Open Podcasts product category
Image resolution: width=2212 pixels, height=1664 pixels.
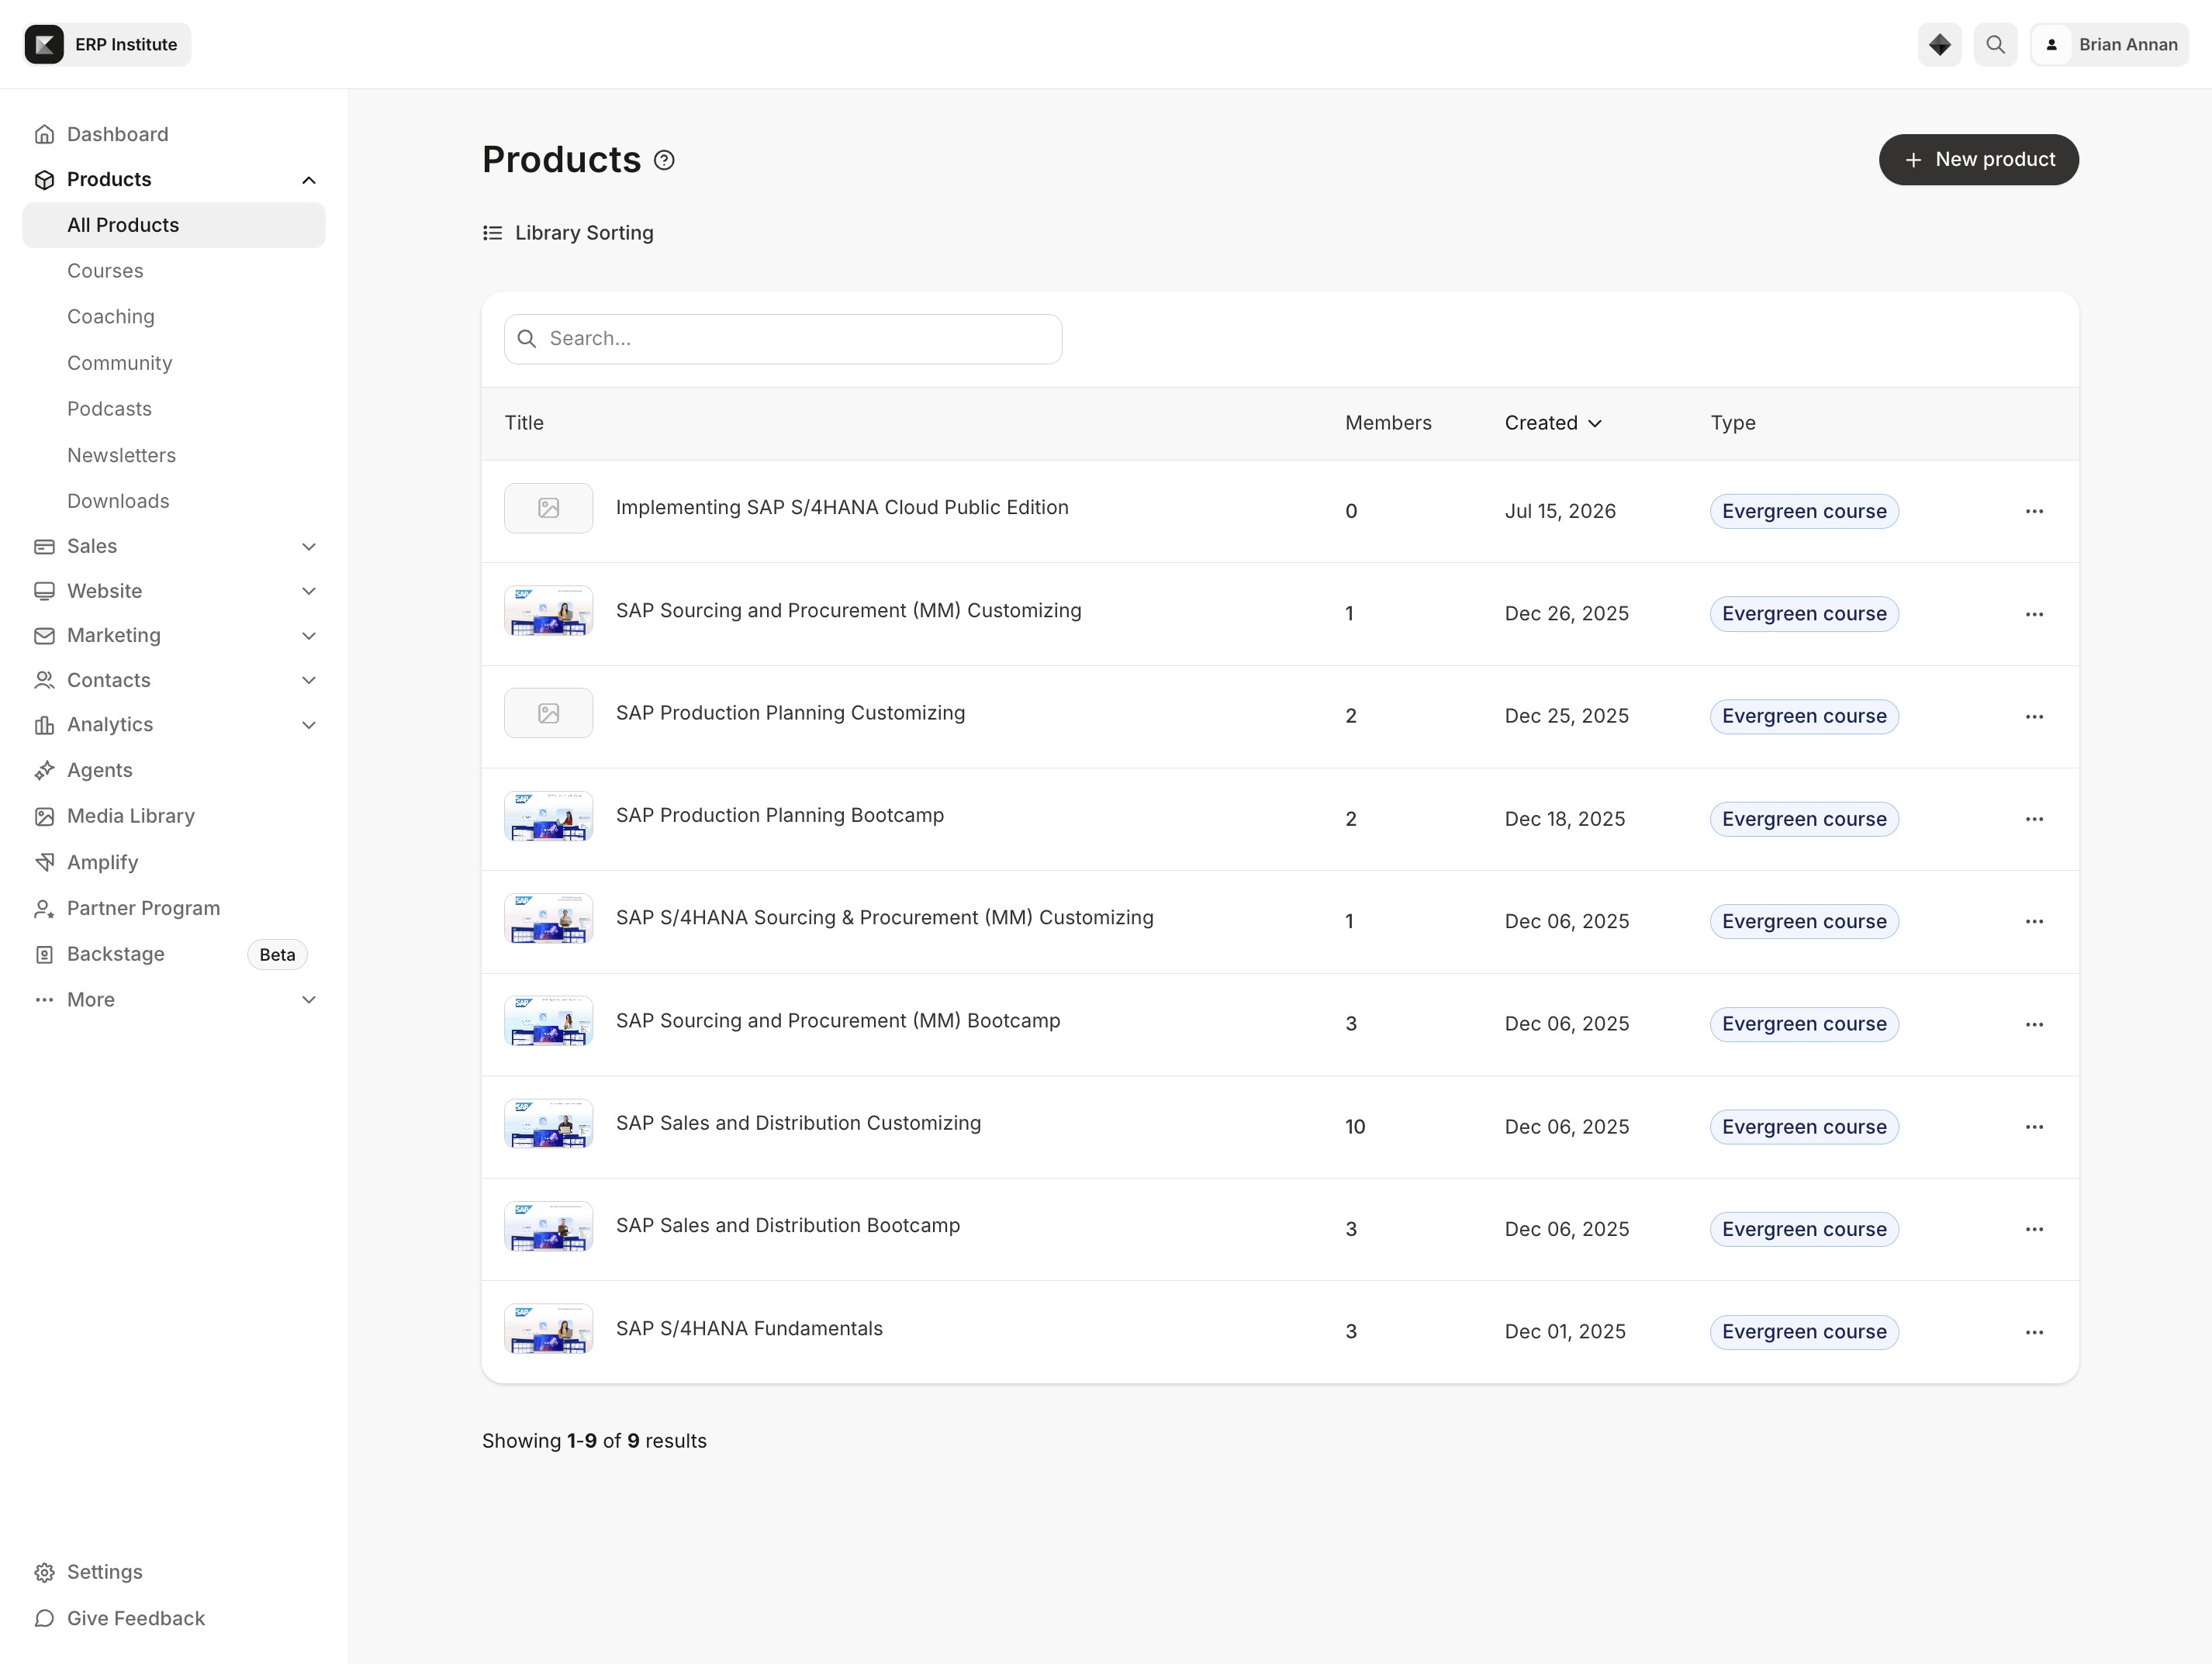[109, 409]
